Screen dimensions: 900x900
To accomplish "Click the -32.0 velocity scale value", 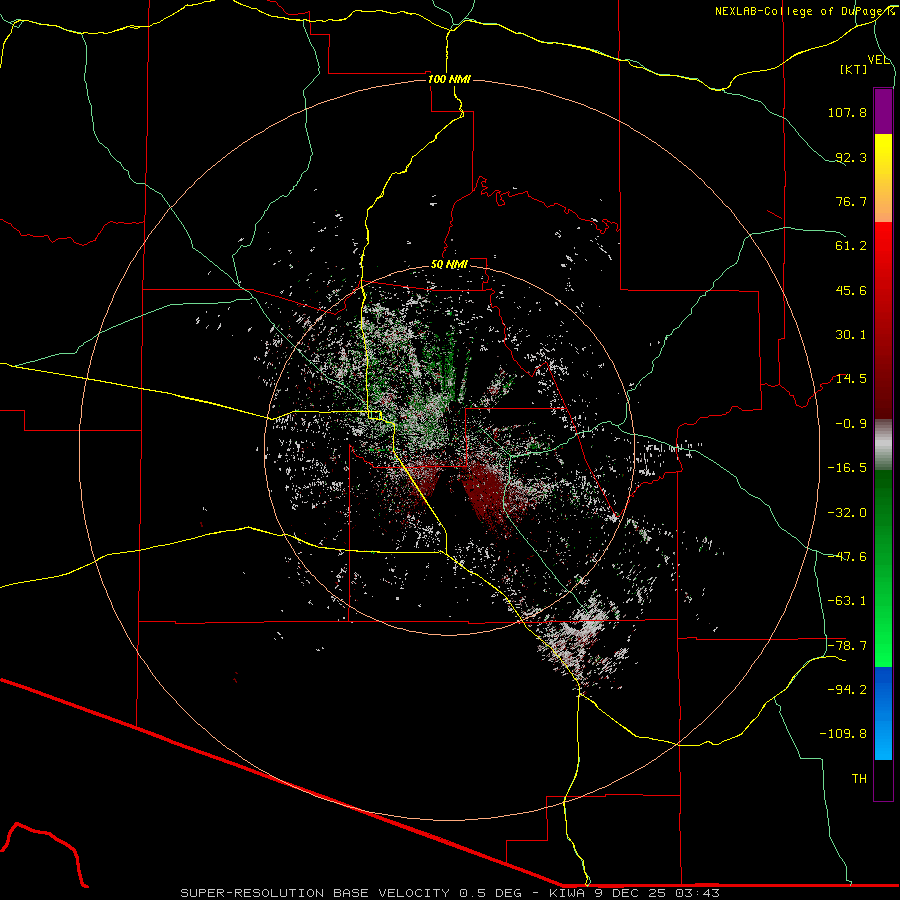I will click(x=847, y=513).
